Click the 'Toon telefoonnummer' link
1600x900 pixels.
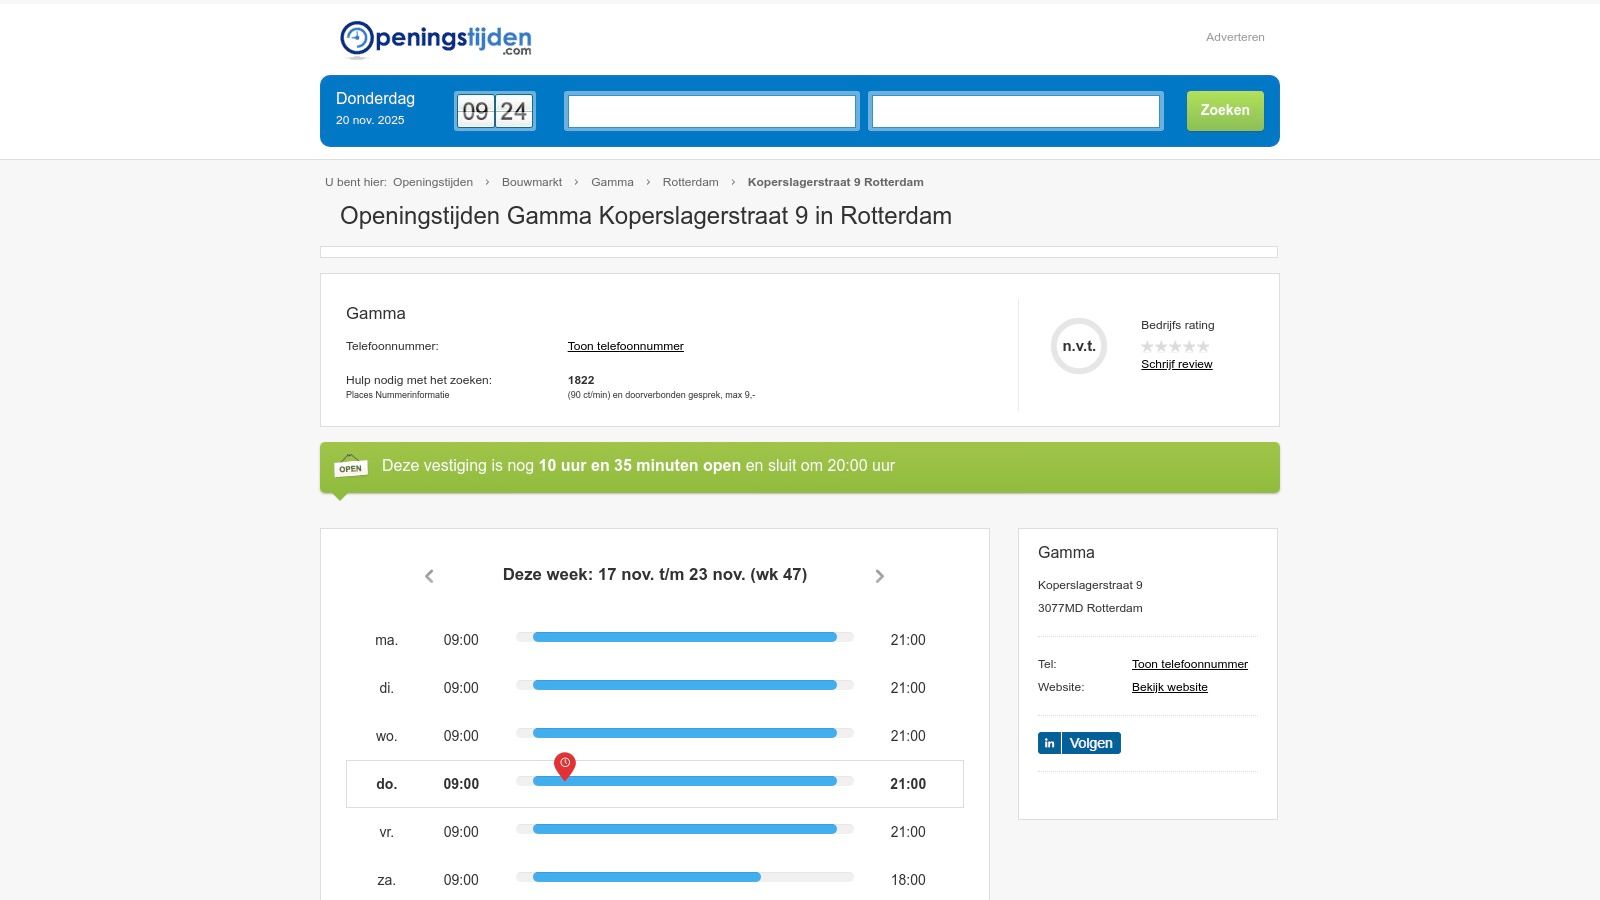click(626, 346)
